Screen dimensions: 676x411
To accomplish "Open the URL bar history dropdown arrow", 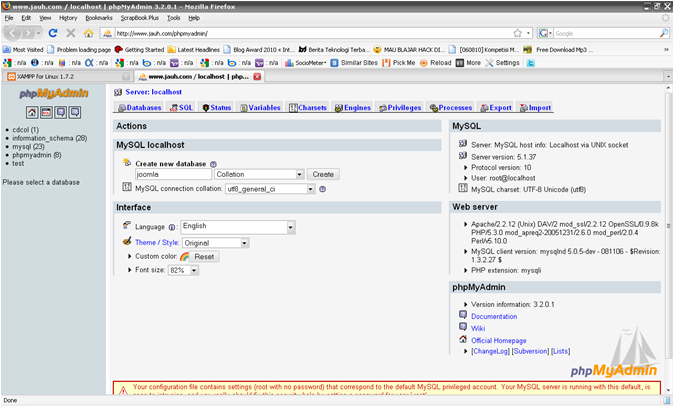I will [x=528, y=33].
